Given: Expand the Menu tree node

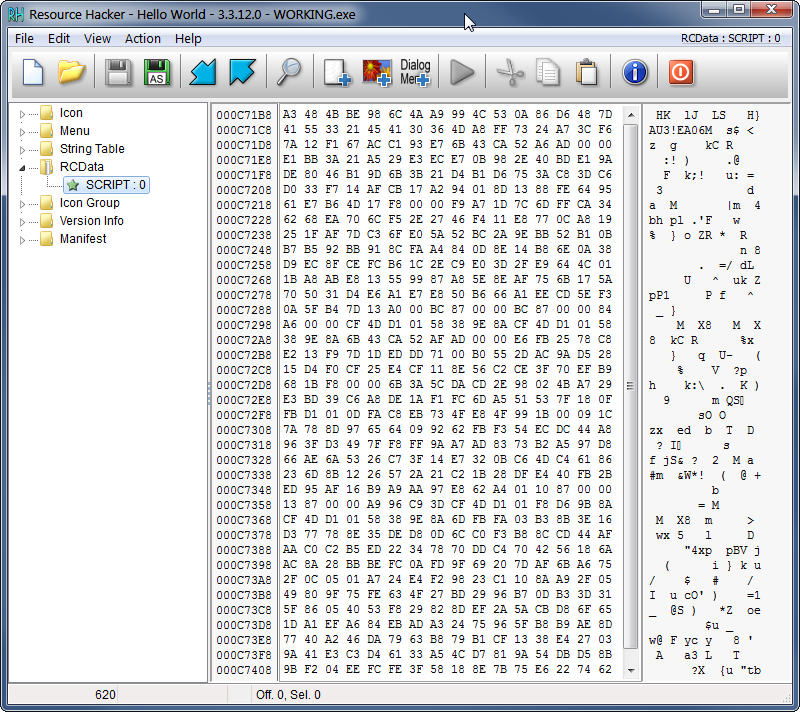Looking at the screenshot, I should pyautogui.click(x=22, y=132).
